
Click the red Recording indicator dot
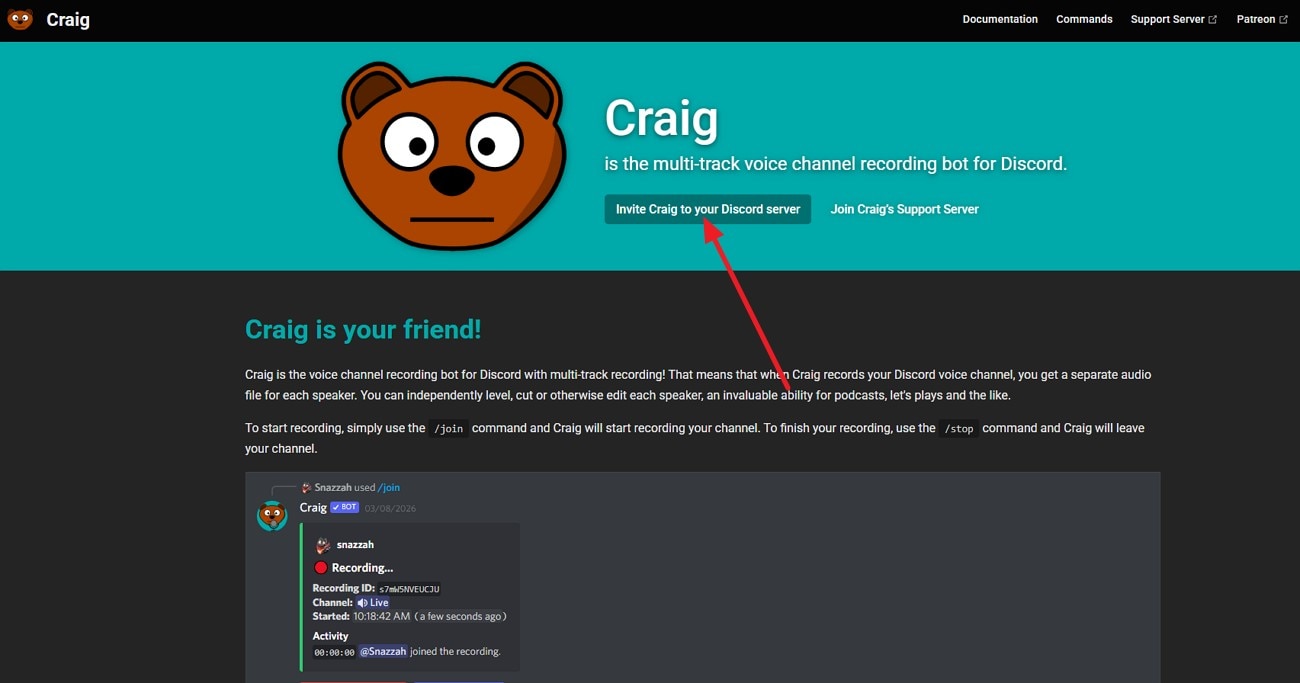tap(320, 567)
